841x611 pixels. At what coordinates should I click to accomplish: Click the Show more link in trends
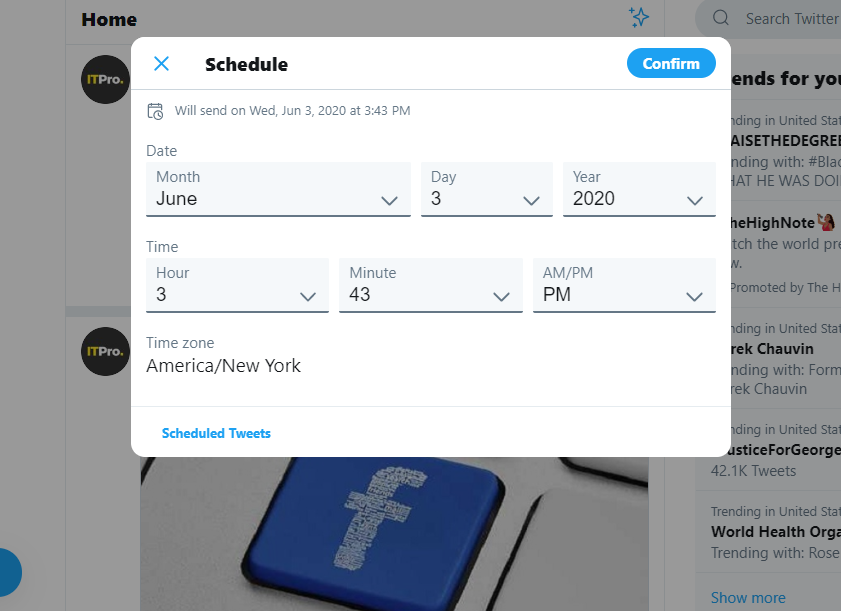(x=747, y=597)
